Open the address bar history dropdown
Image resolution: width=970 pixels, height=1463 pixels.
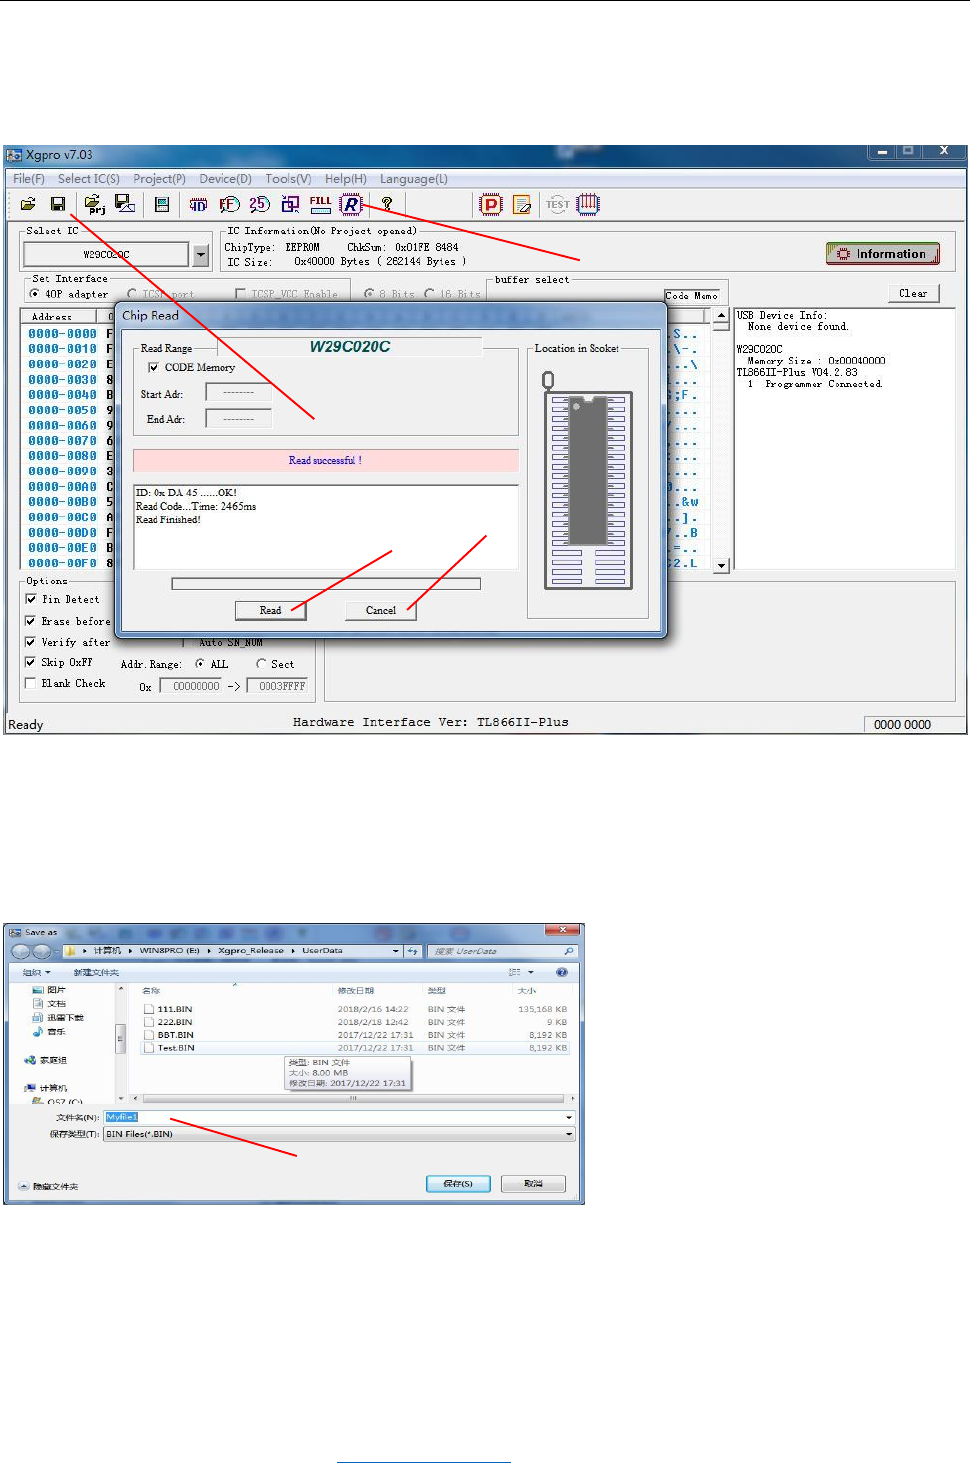[396, 951]
